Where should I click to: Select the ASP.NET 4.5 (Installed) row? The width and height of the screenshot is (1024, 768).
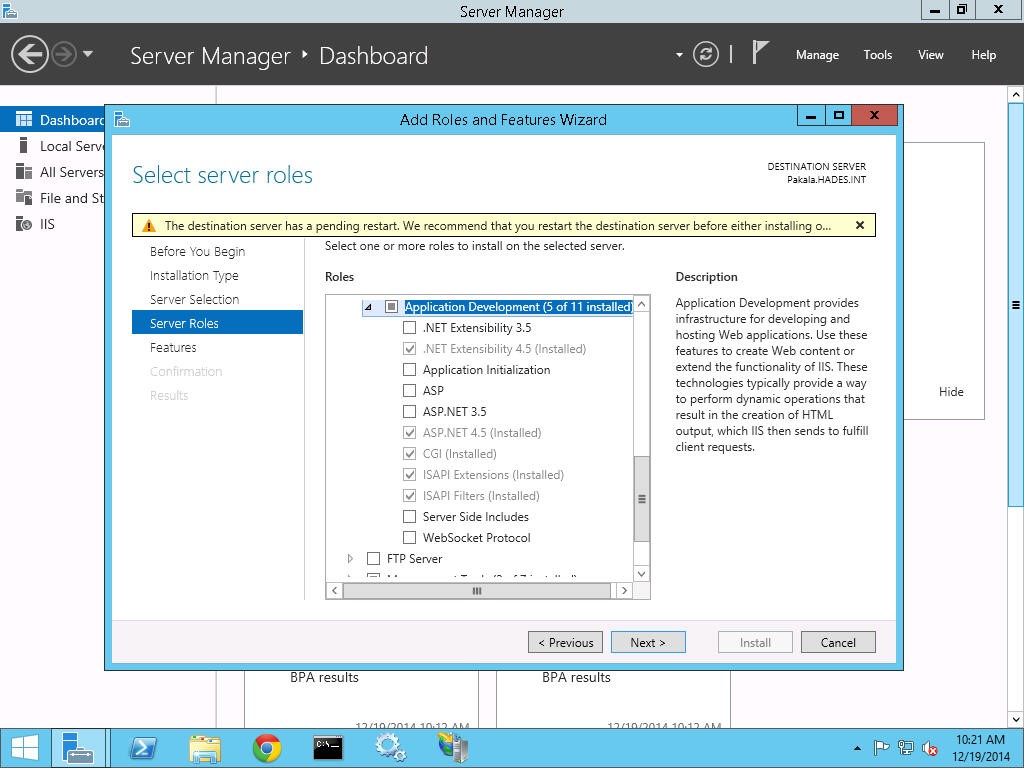click(482, 432)
